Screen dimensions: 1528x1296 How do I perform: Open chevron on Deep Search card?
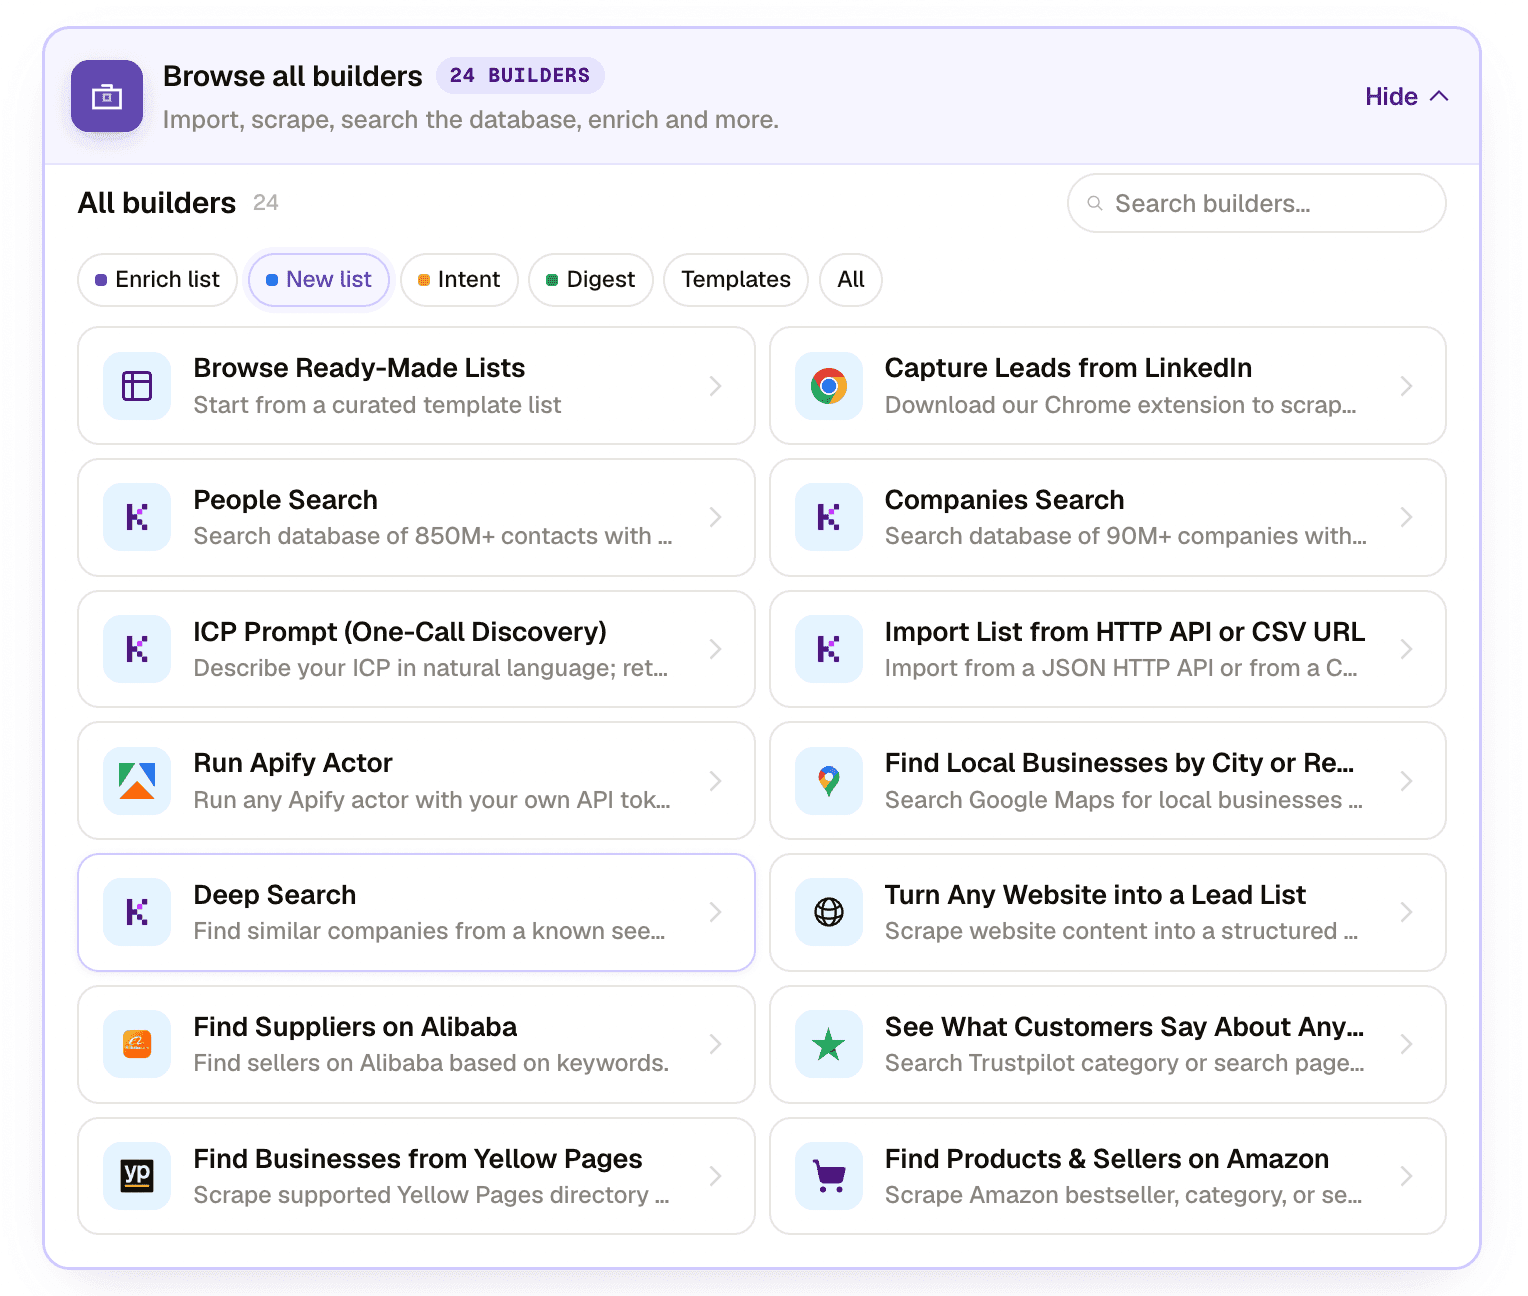715,912
